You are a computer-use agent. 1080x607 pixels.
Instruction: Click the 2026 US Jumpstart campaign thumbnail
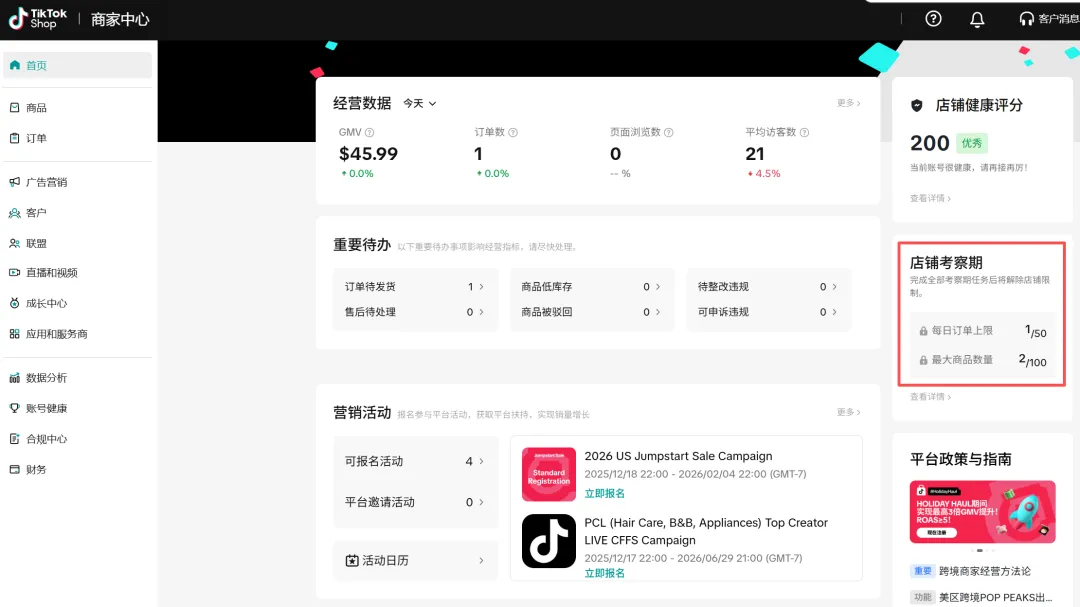coord(549,474)
